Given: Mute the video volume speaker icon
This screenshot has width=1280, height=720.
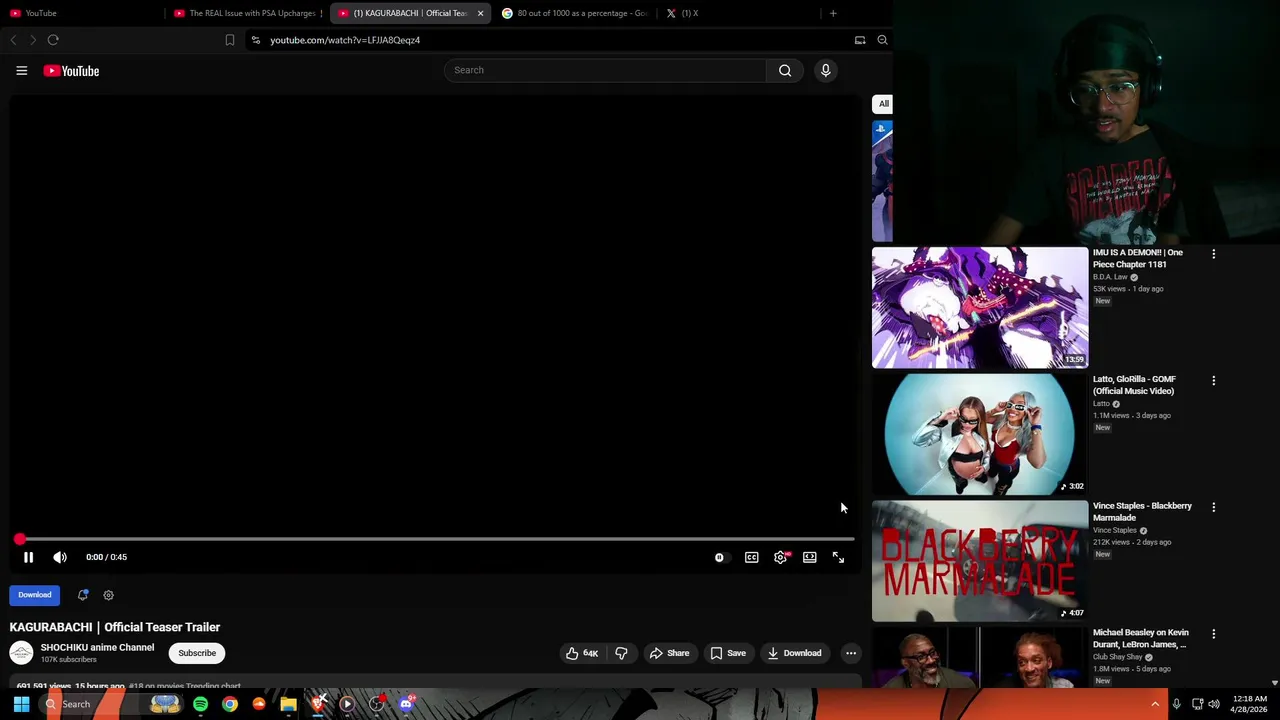Looking at the screenshot, I should pos(60,557).
